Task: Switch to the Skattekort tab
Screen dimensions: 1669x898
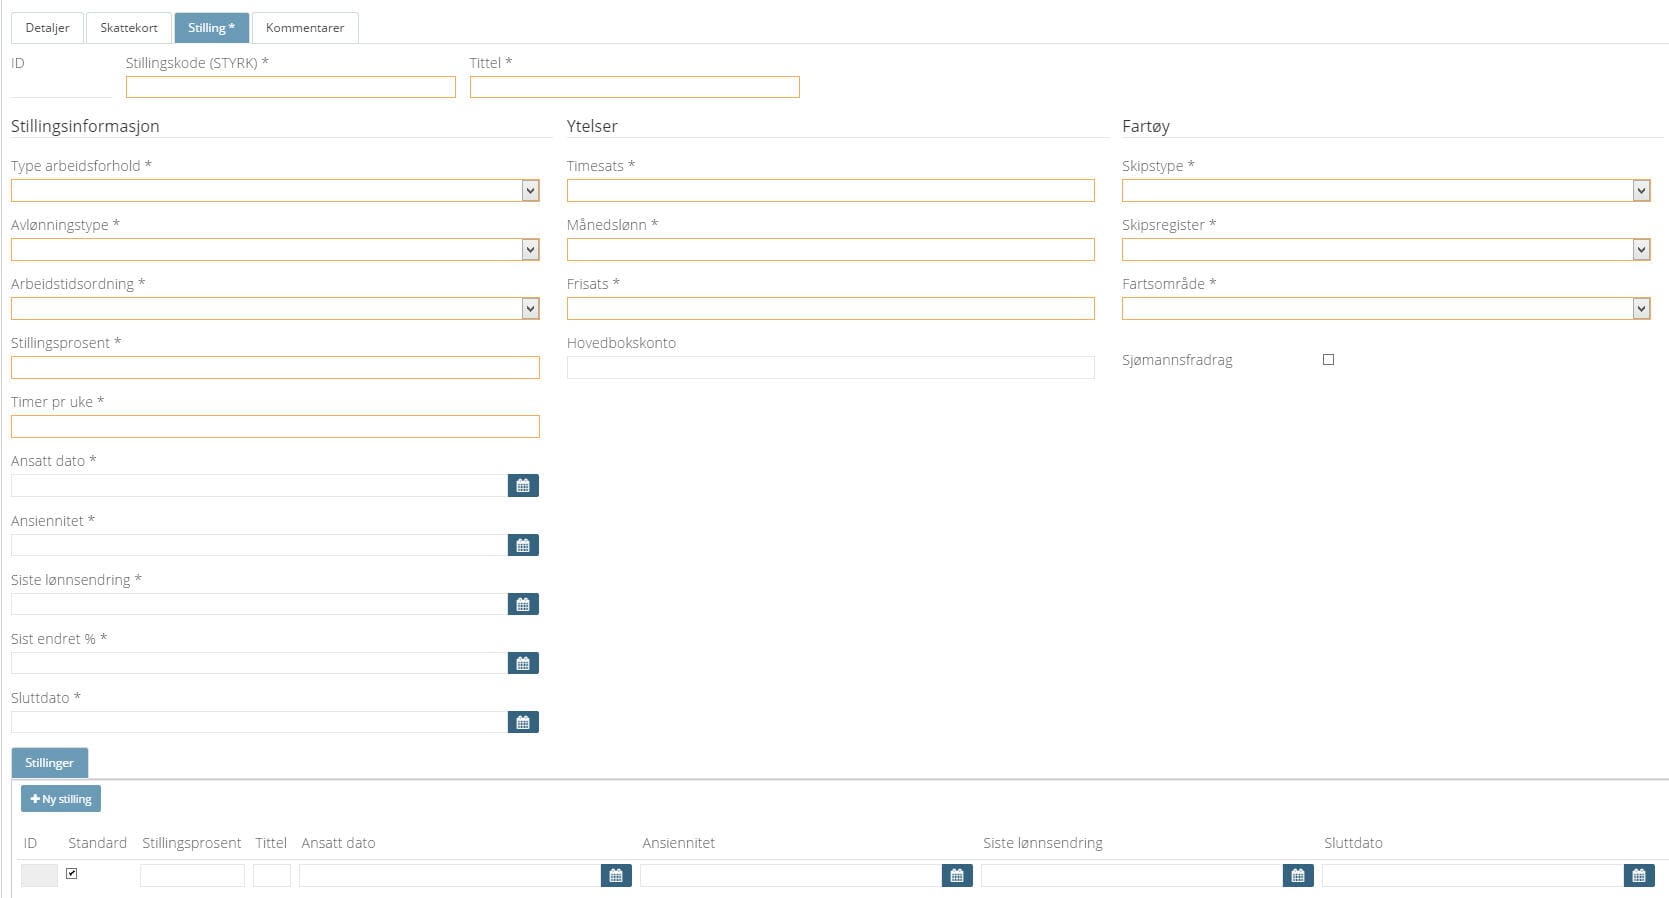Action: (x=129, y=28)
